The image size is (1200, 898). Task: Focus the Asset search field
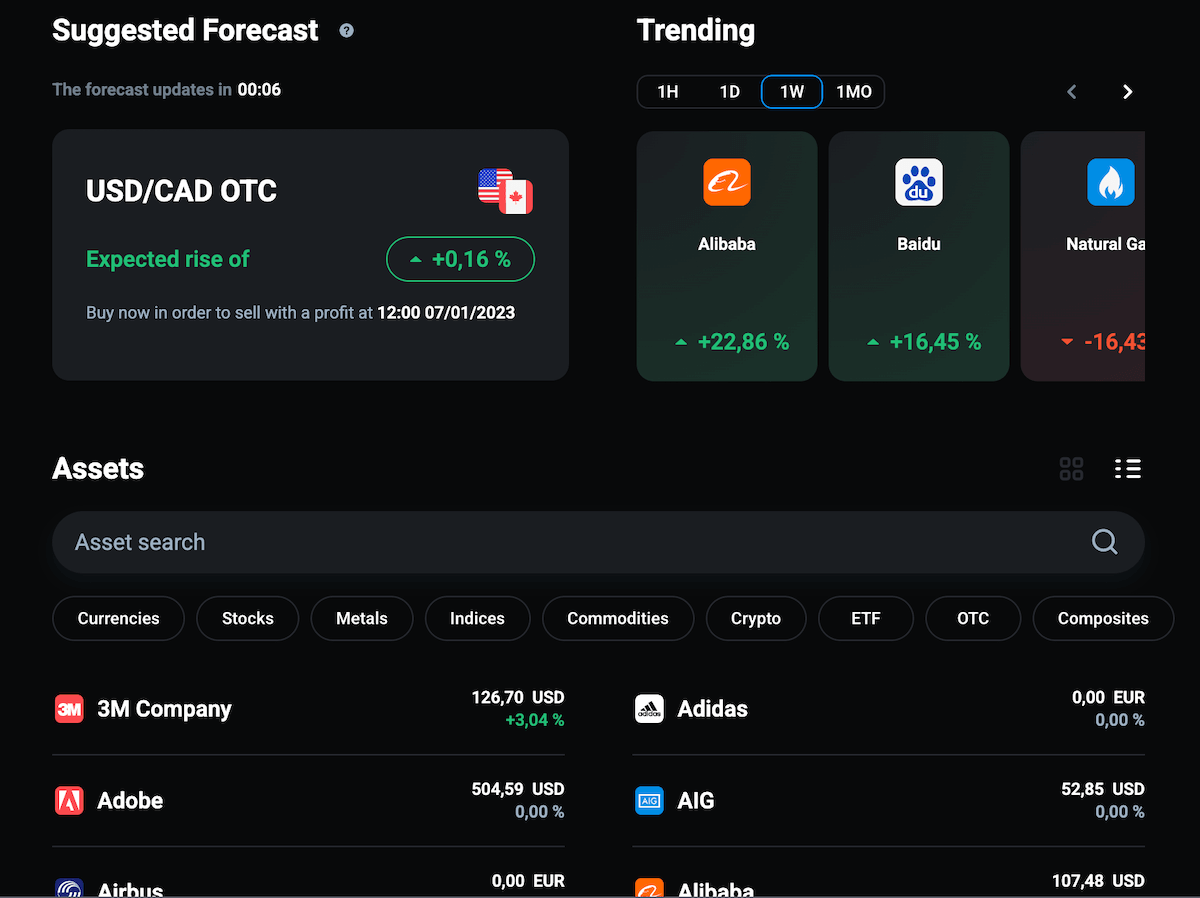pos(598,542)
